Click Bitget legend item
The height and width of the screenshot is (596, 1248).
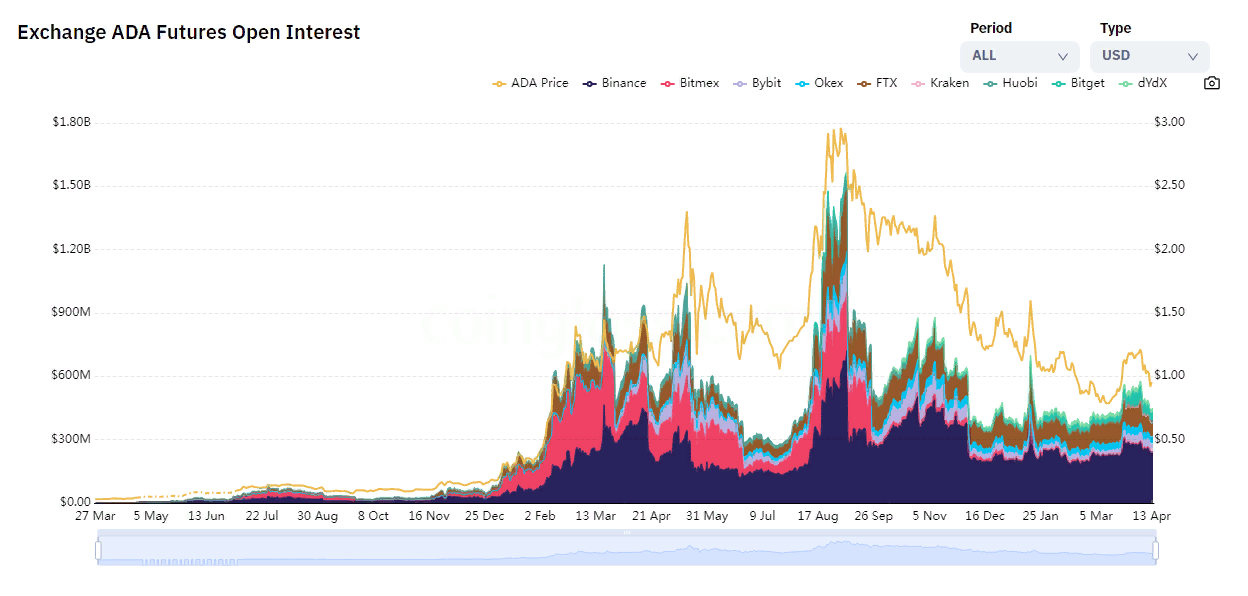tap(1078, 83)
